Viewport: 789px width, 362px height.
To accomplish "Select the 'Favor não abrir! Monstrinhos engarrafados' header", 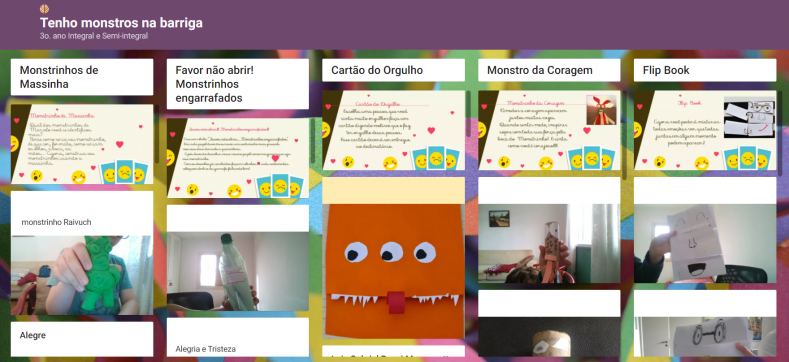I will tap(238, 84).
